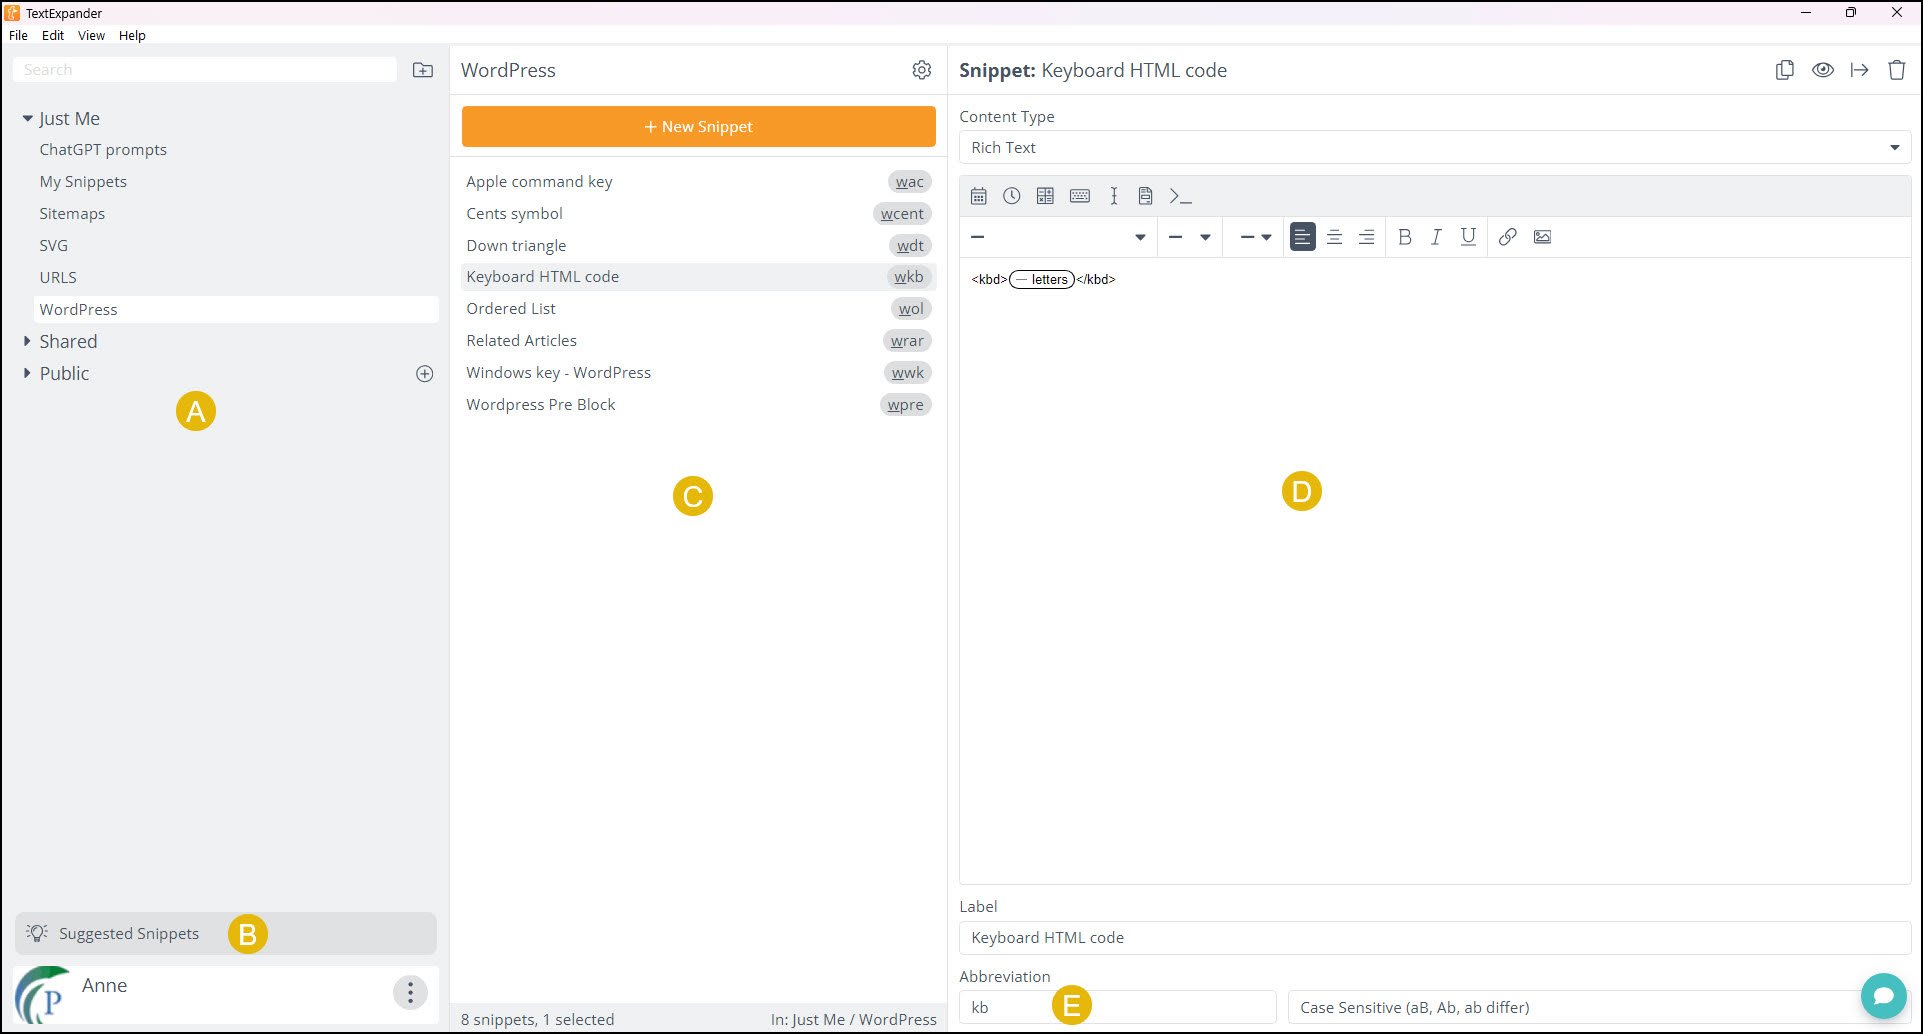The height and width of the screenshot is (1034, 1923).
Task: Expand the Shared group
Action: [x=27, y=342]
